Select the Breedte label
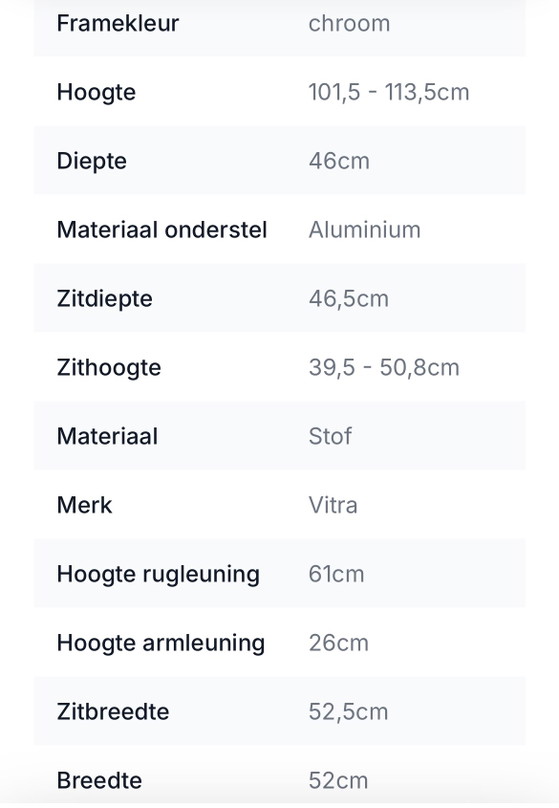Viewport: 559px width, 808px height. point(99,781)
